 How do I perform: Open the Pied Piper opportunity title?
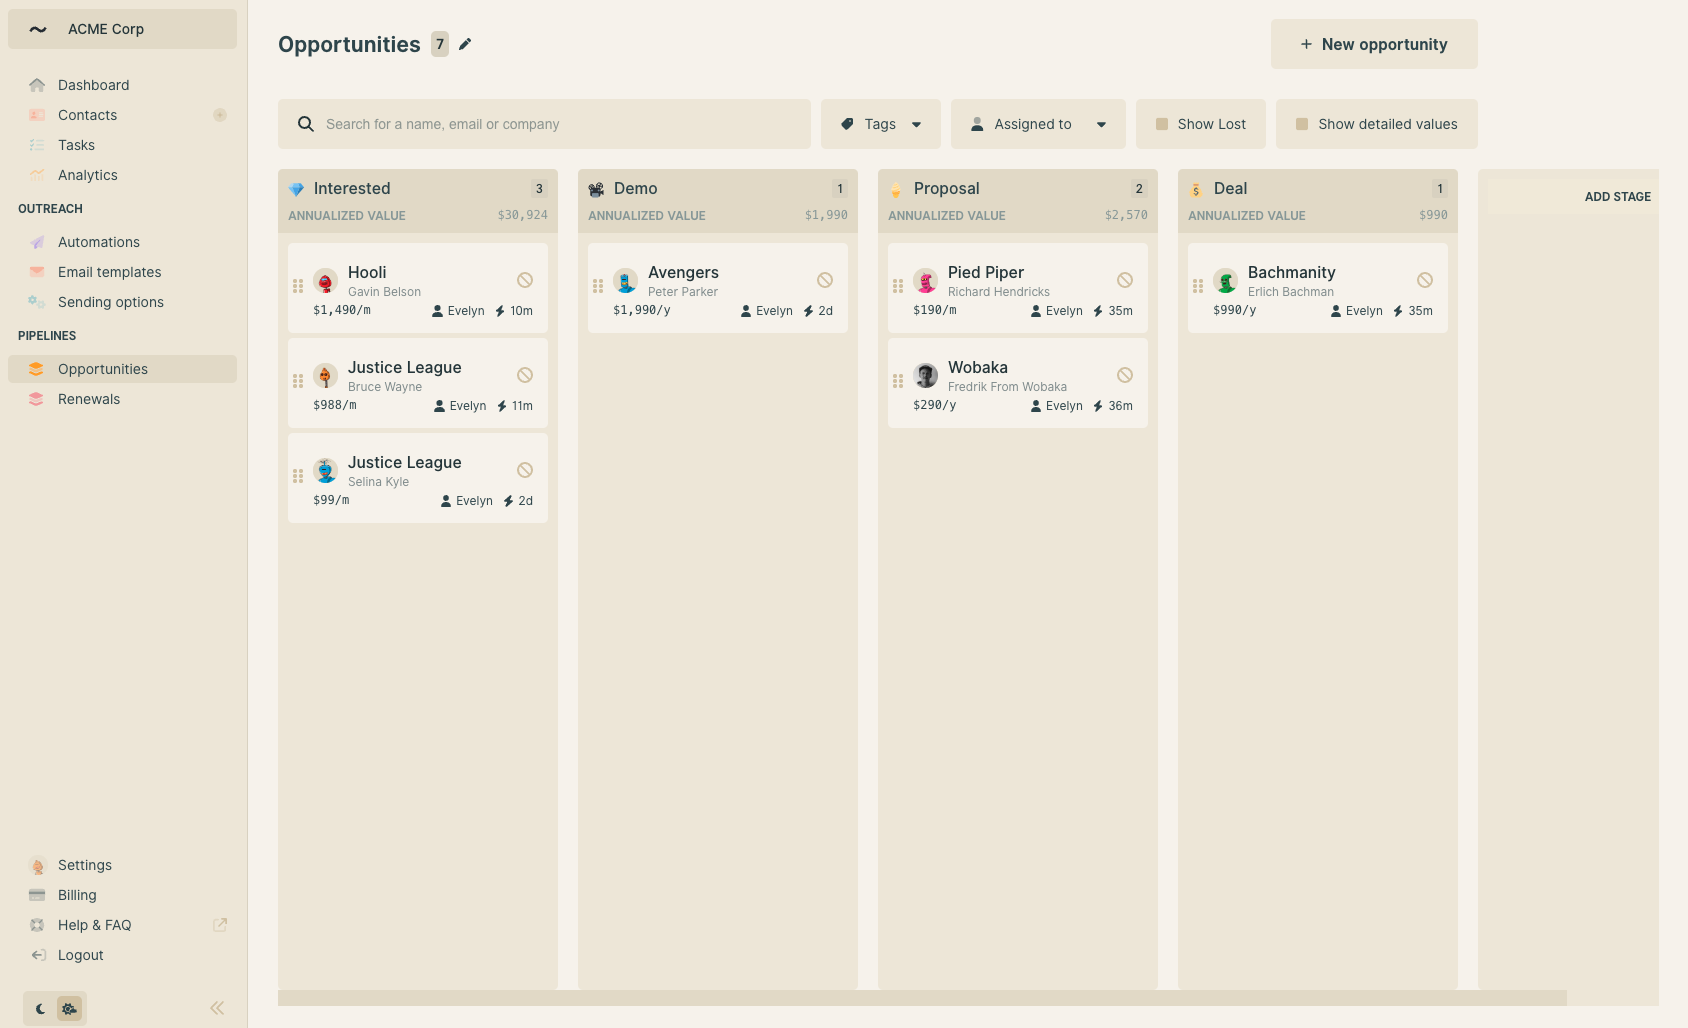tap(986, 272)
